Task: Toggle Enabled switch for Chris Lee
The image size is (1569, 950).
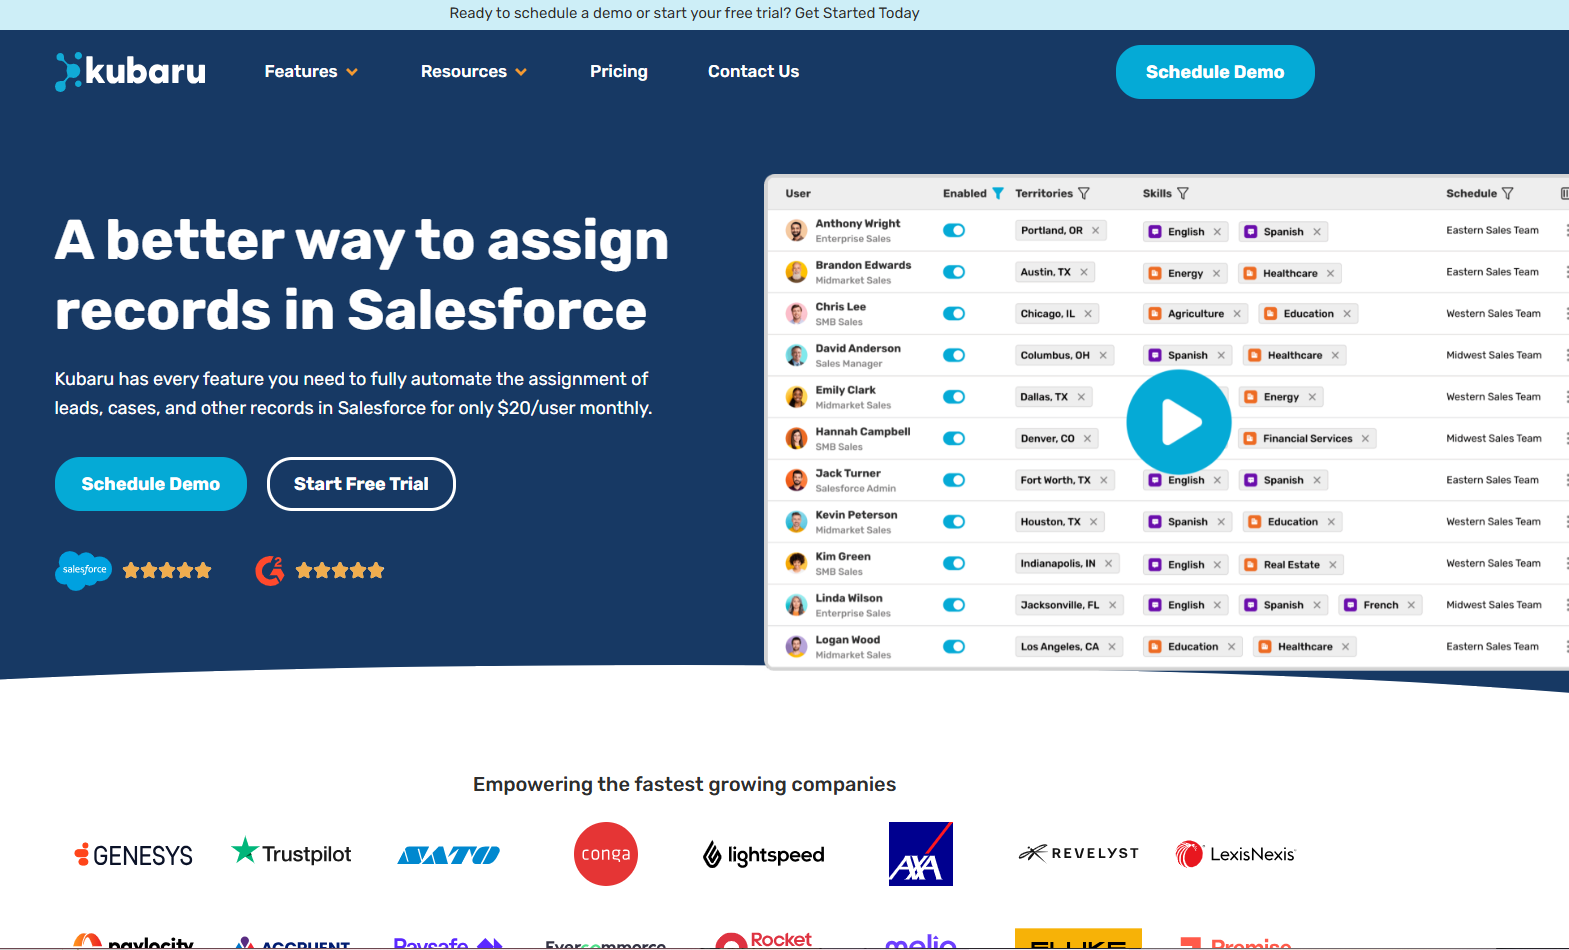Action: coord(954,314)
